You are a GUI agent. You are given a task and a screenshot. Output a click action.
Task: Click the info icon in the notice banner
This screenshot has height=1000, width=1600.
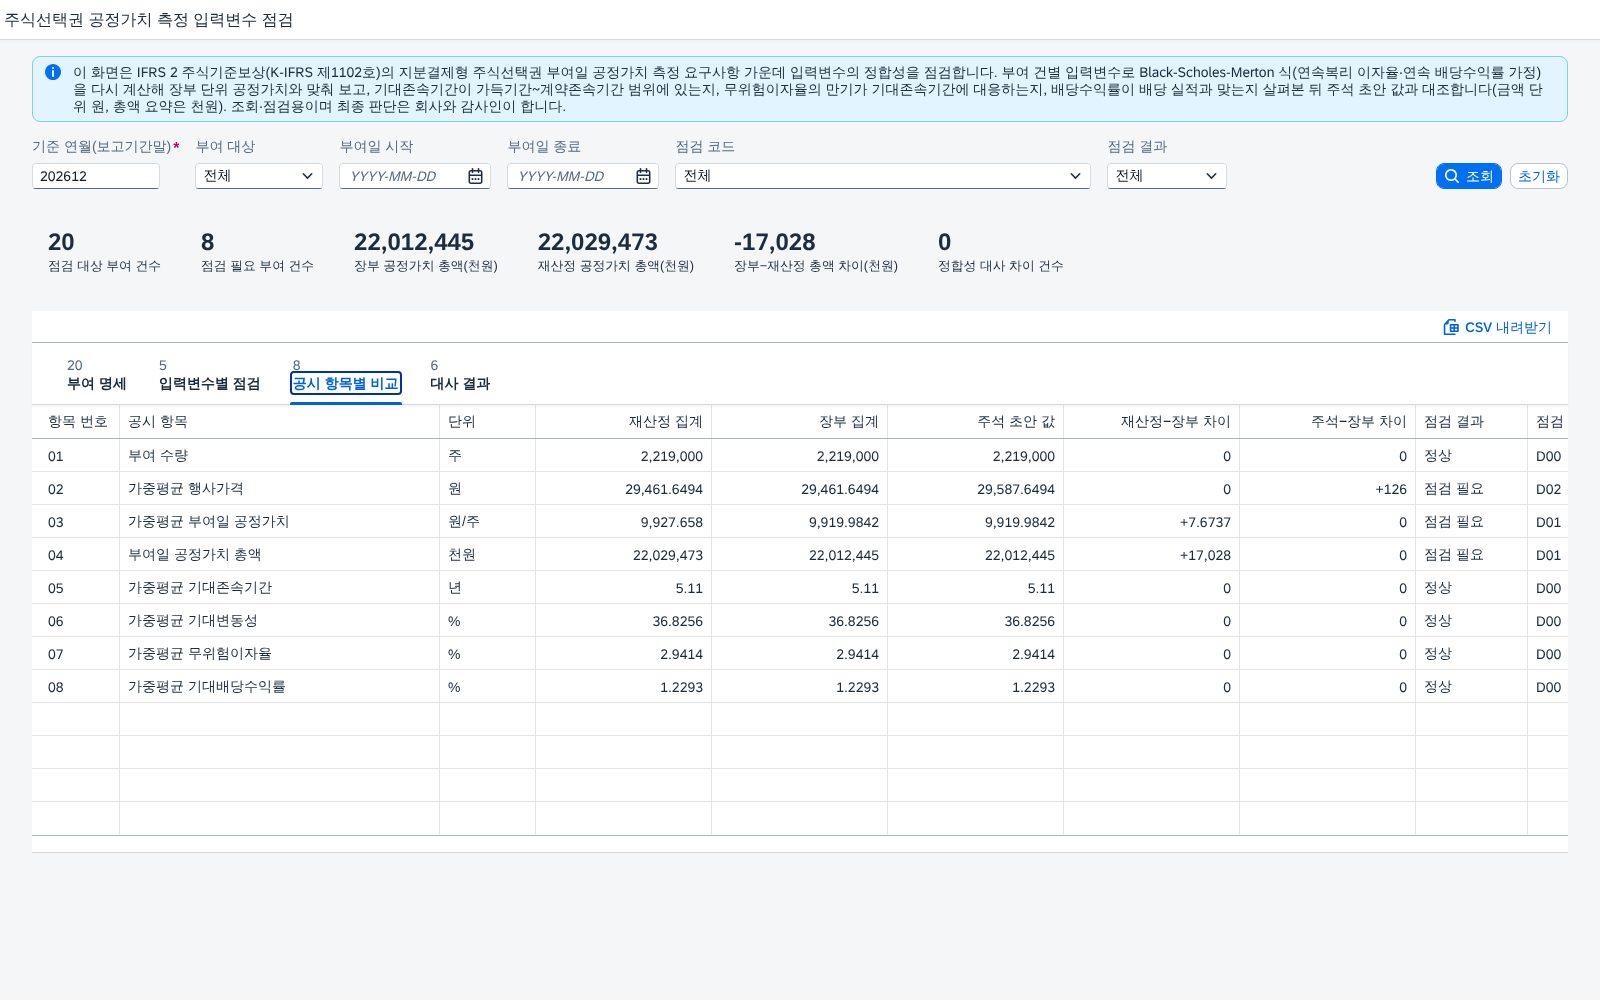point(53,72)
